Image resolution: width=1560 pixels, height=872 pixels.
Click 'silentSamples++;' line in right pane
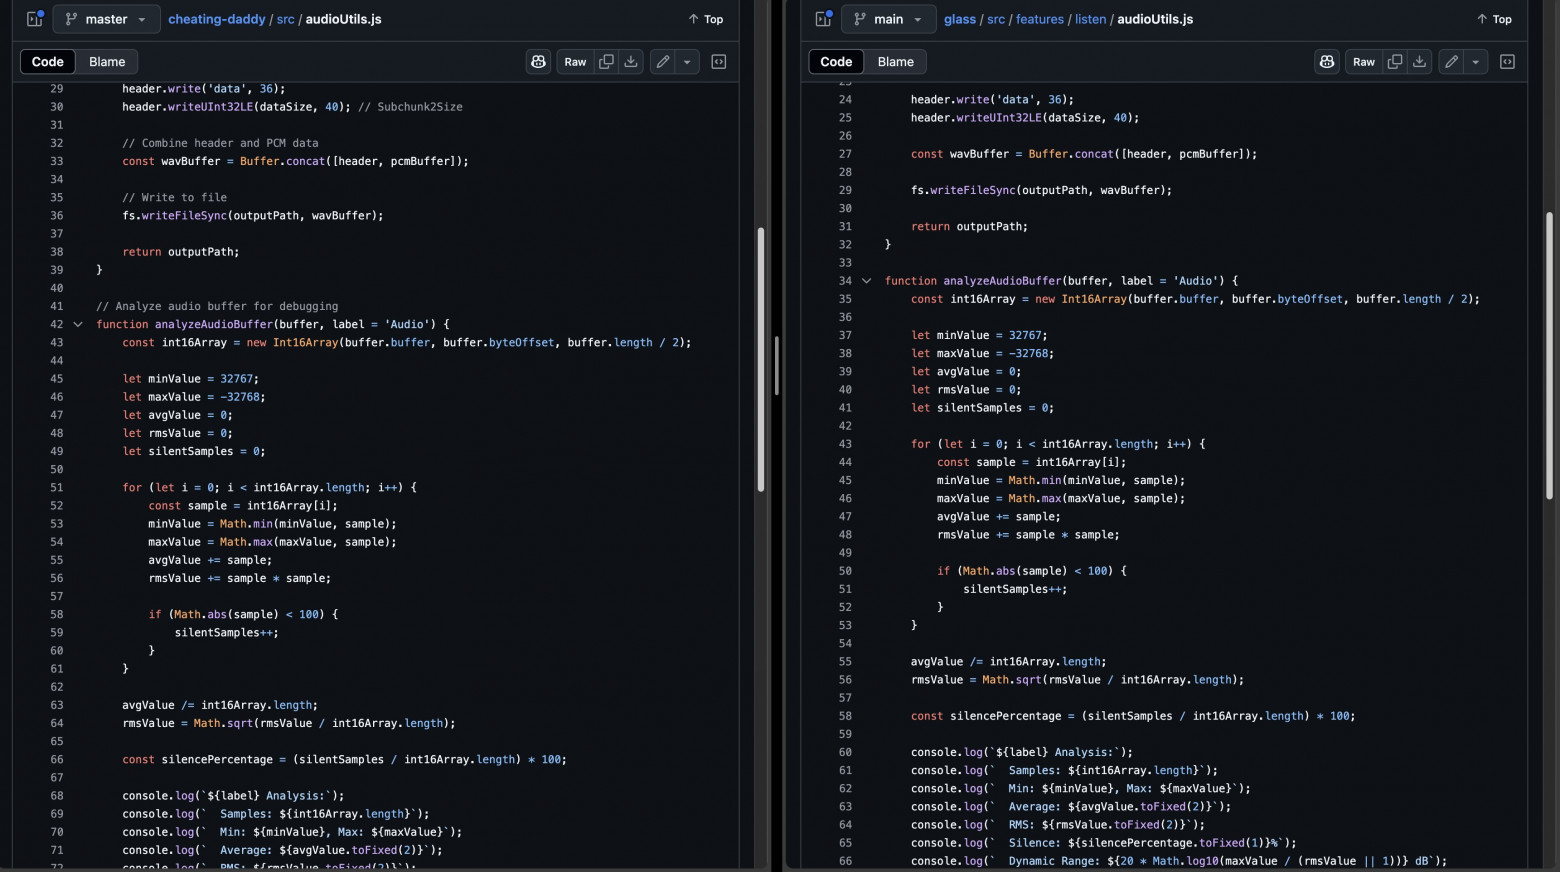pyautogui.click(x=1015, y=589)
